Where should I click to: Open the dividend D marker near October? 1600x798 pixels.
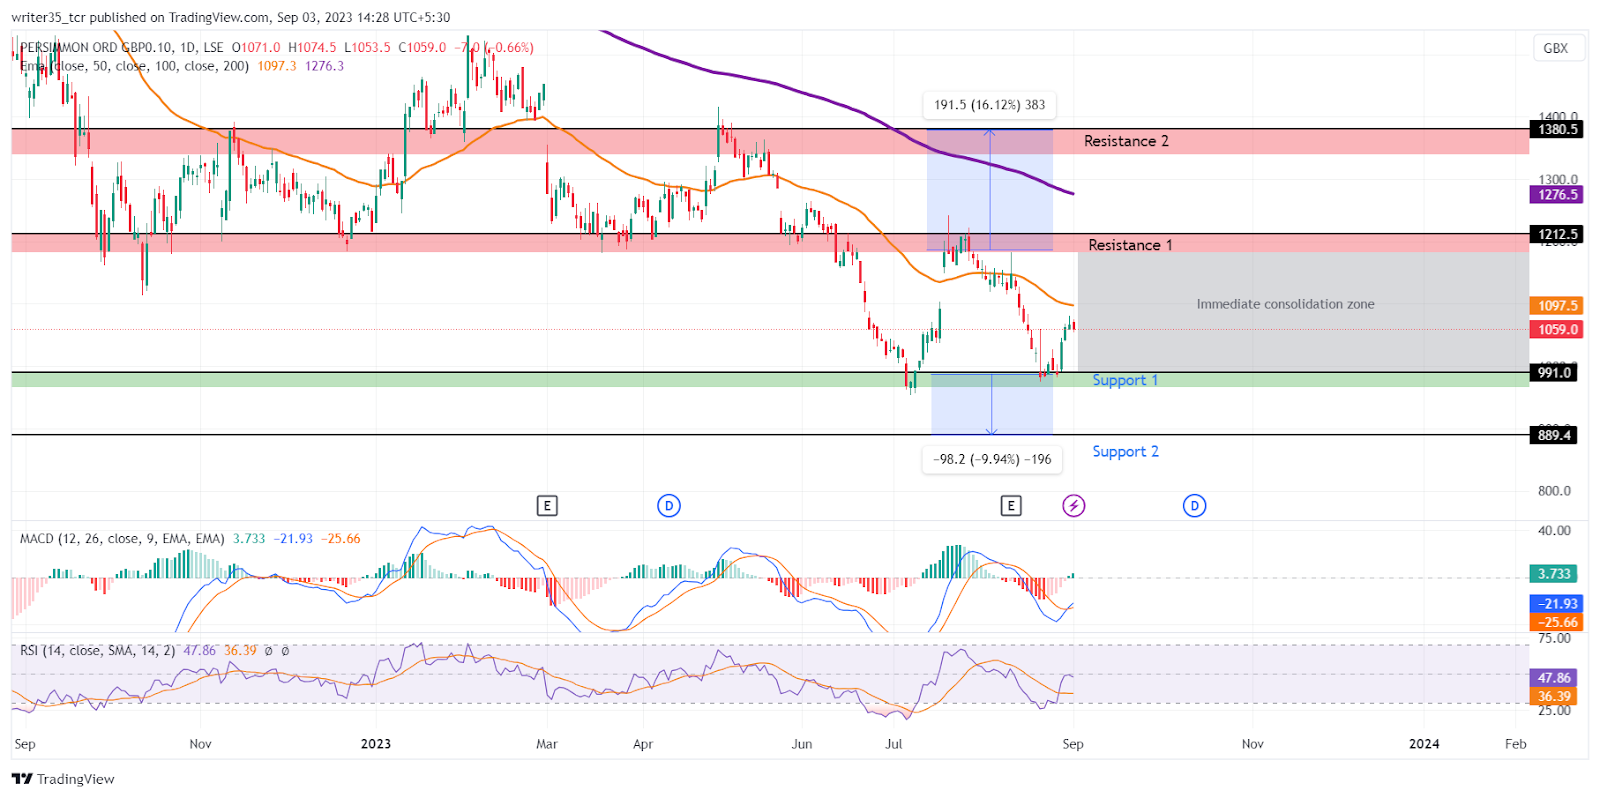[x=1194, y=506]
